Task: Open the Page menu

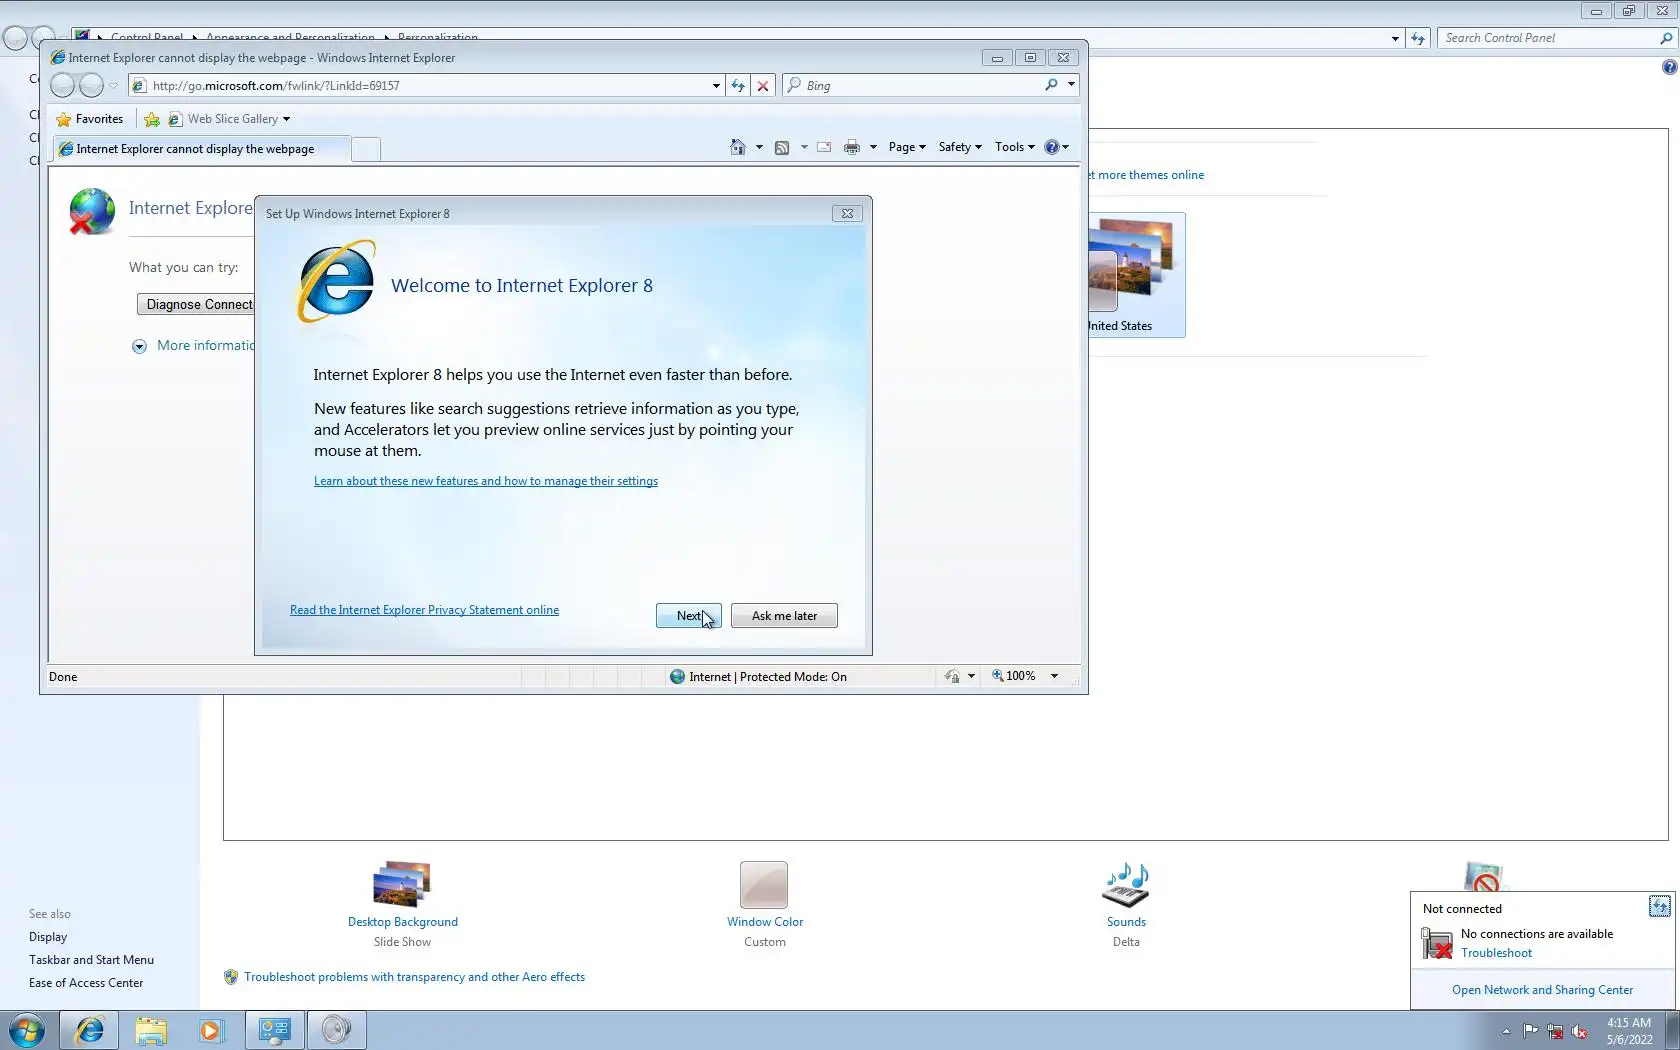Action: (x=907, y=147)
